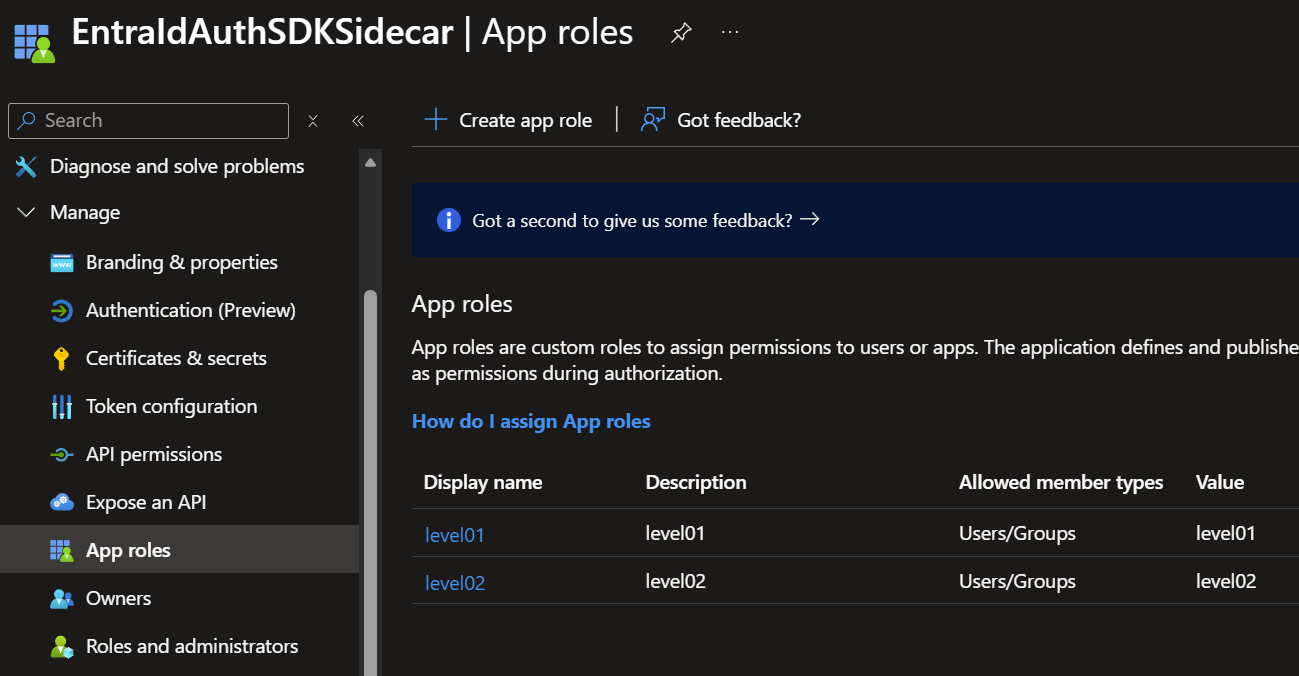Open the more options ellipsis in header
This screenshot has height=676, width=1299.
[730, 33]
